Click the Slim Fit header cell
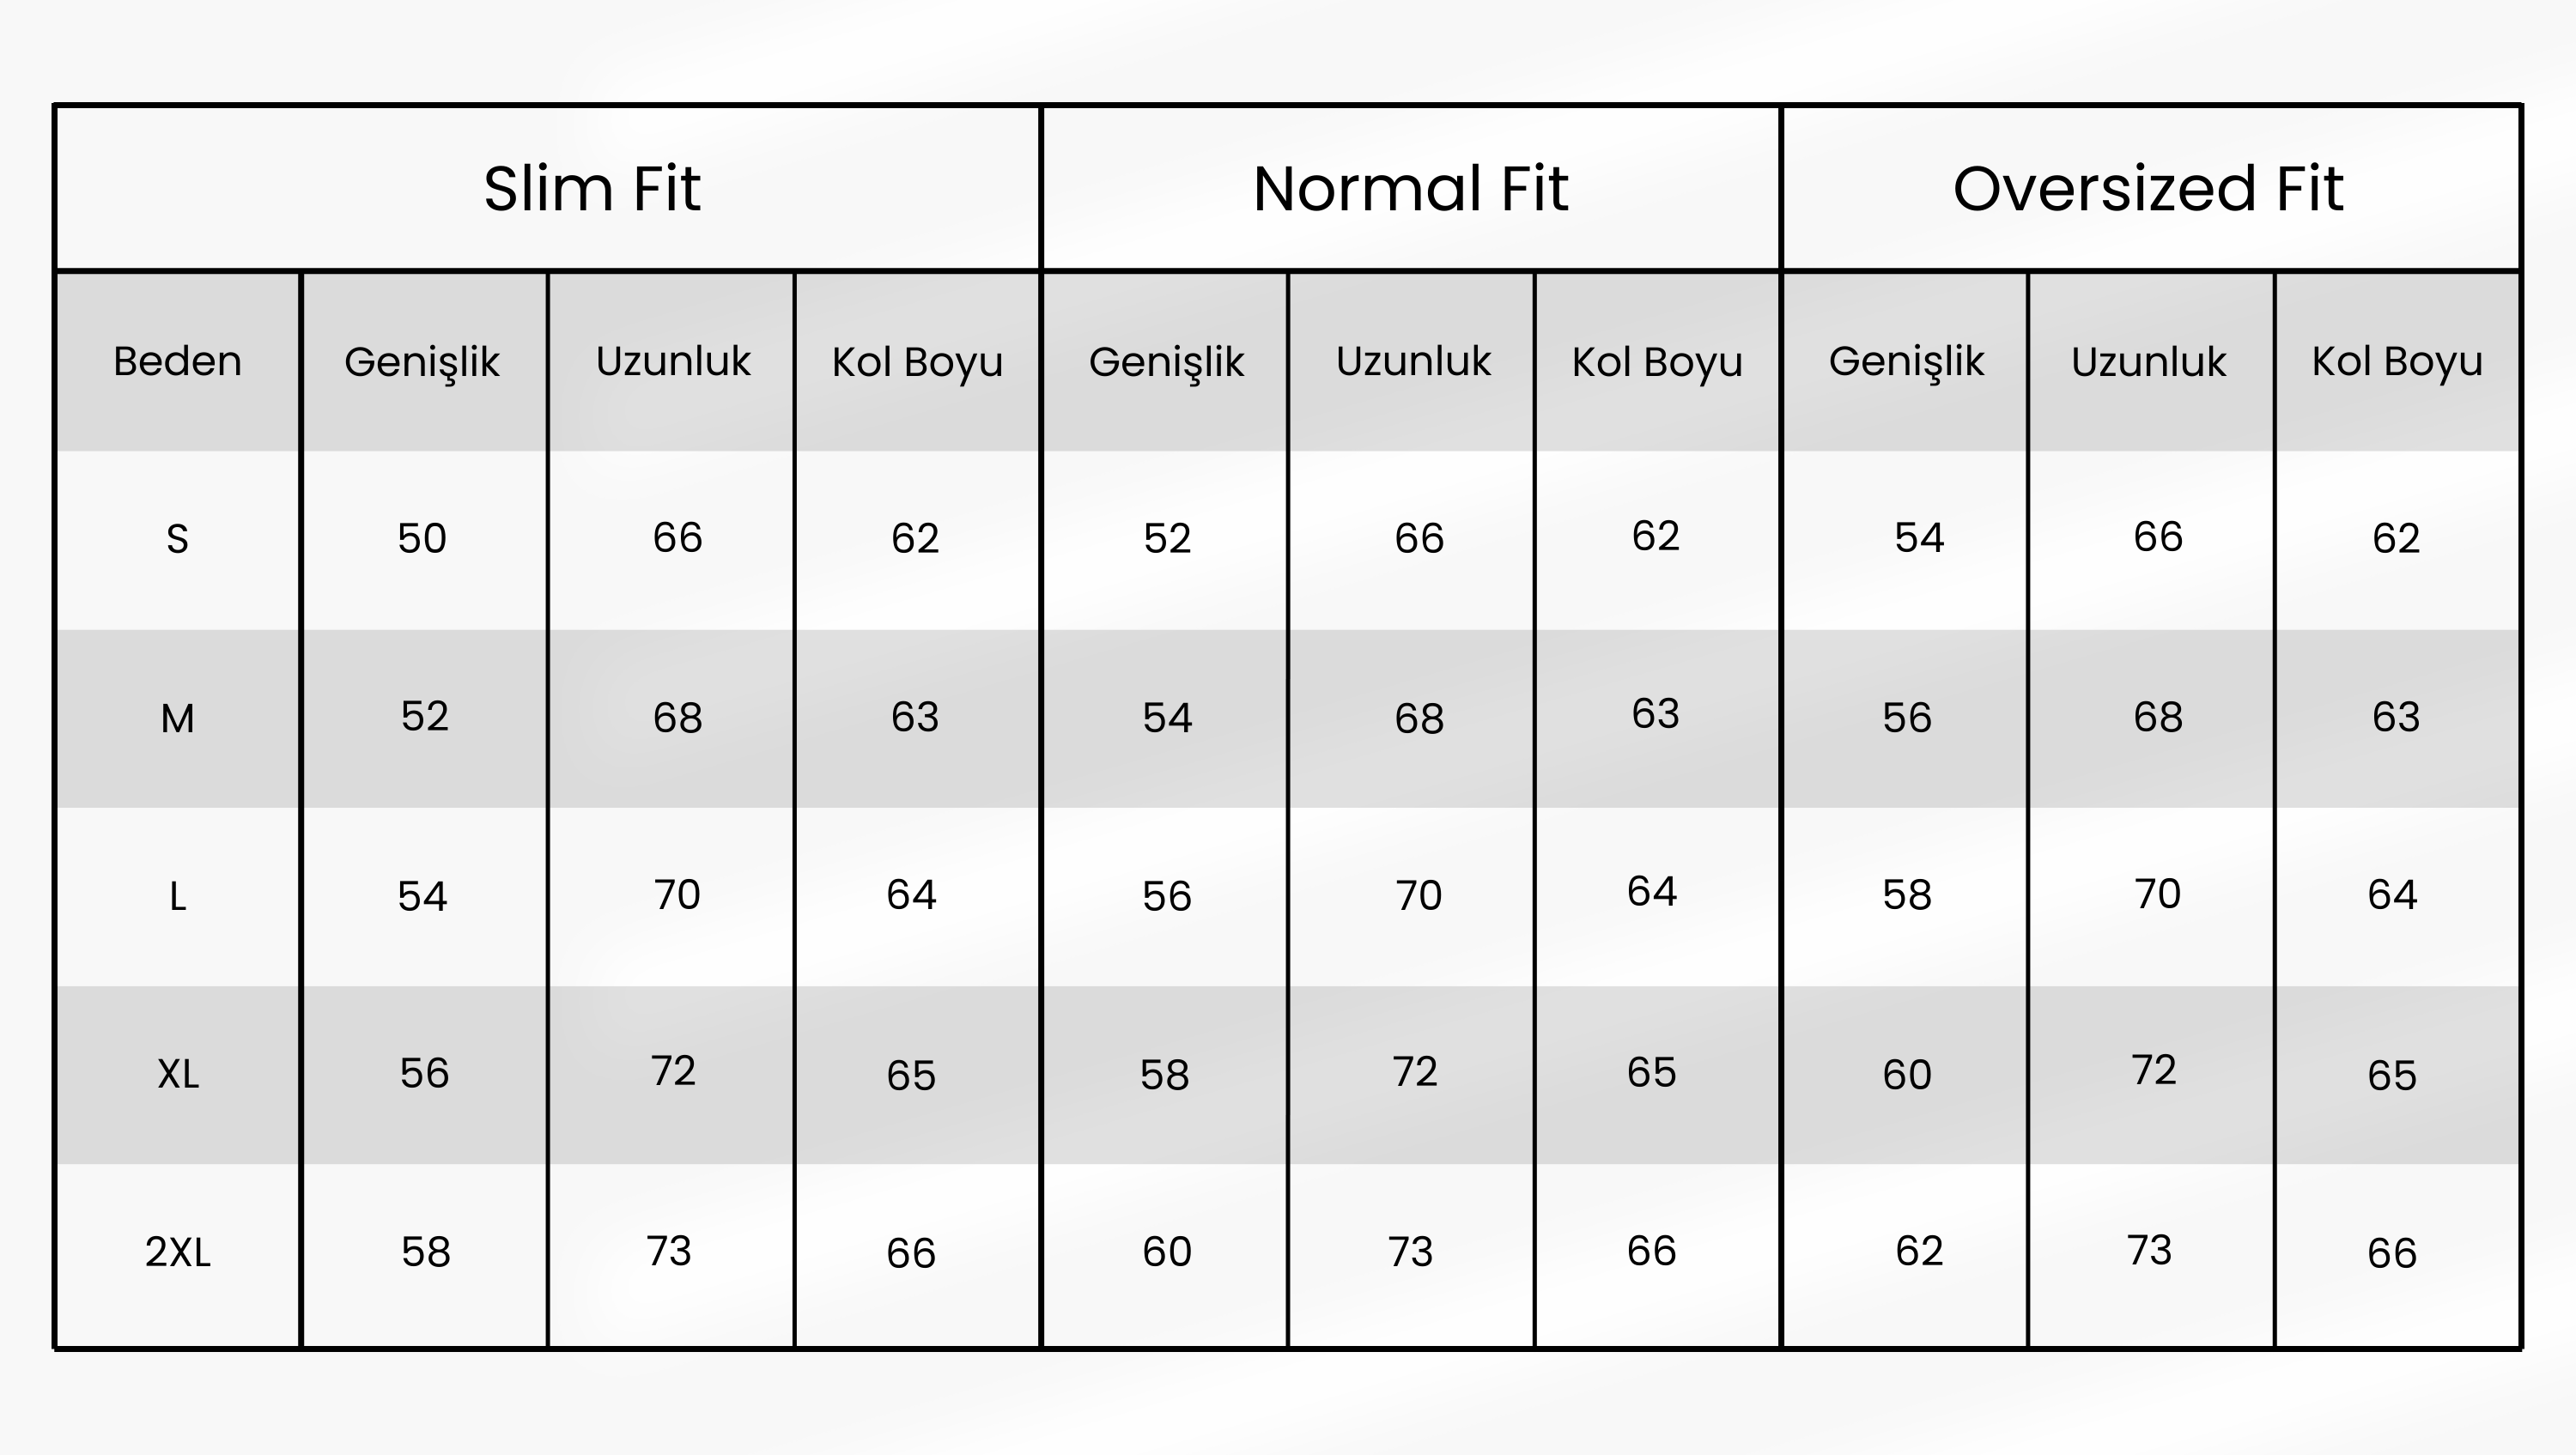Image resolution: width=2576 pixels, height=1455 pixels. (592, 189)
